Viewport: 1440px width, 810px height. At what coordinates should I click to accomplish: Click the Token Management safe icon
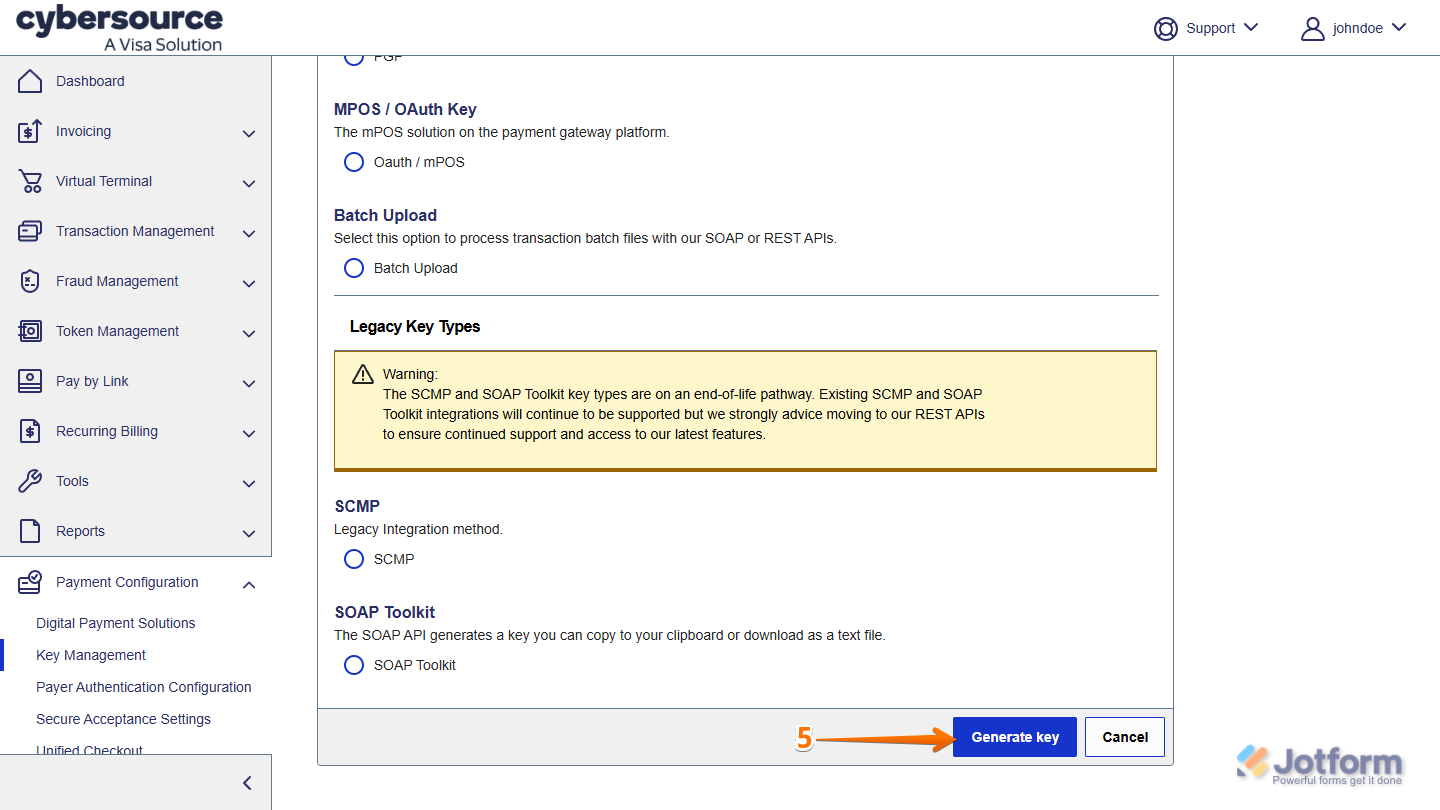point(30,331)
